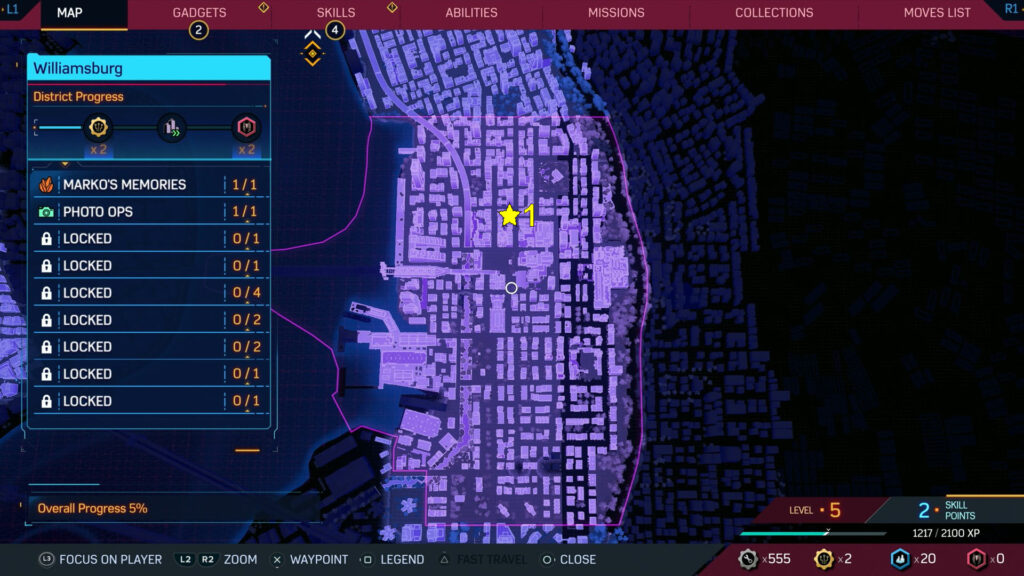
Task: Click the red hero token reward icon in District Progress
Action: [x=246, y=127]
